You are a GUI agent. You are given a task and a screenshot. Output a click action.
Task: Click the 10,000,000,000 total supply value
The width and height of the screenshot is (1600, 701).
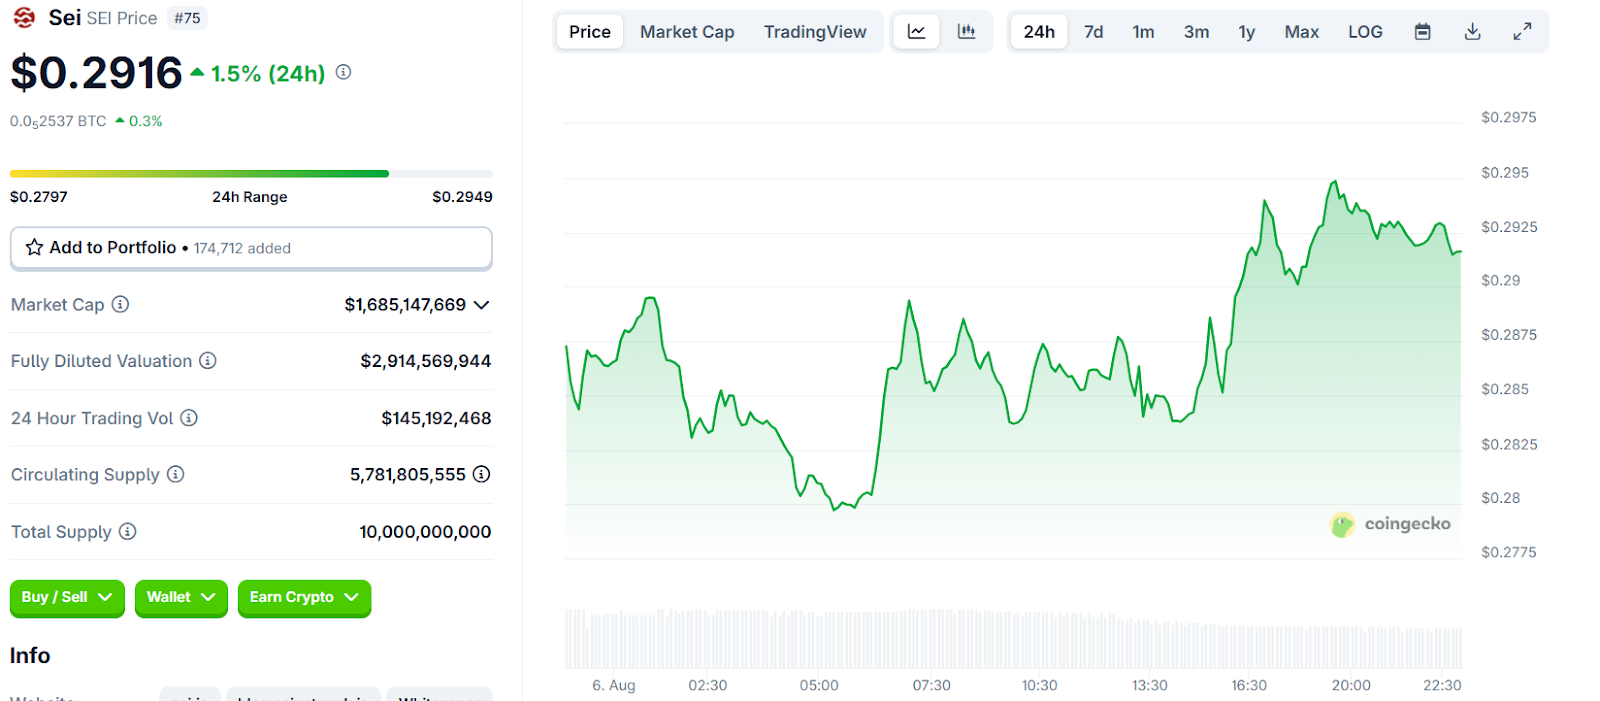coord(425,532)
